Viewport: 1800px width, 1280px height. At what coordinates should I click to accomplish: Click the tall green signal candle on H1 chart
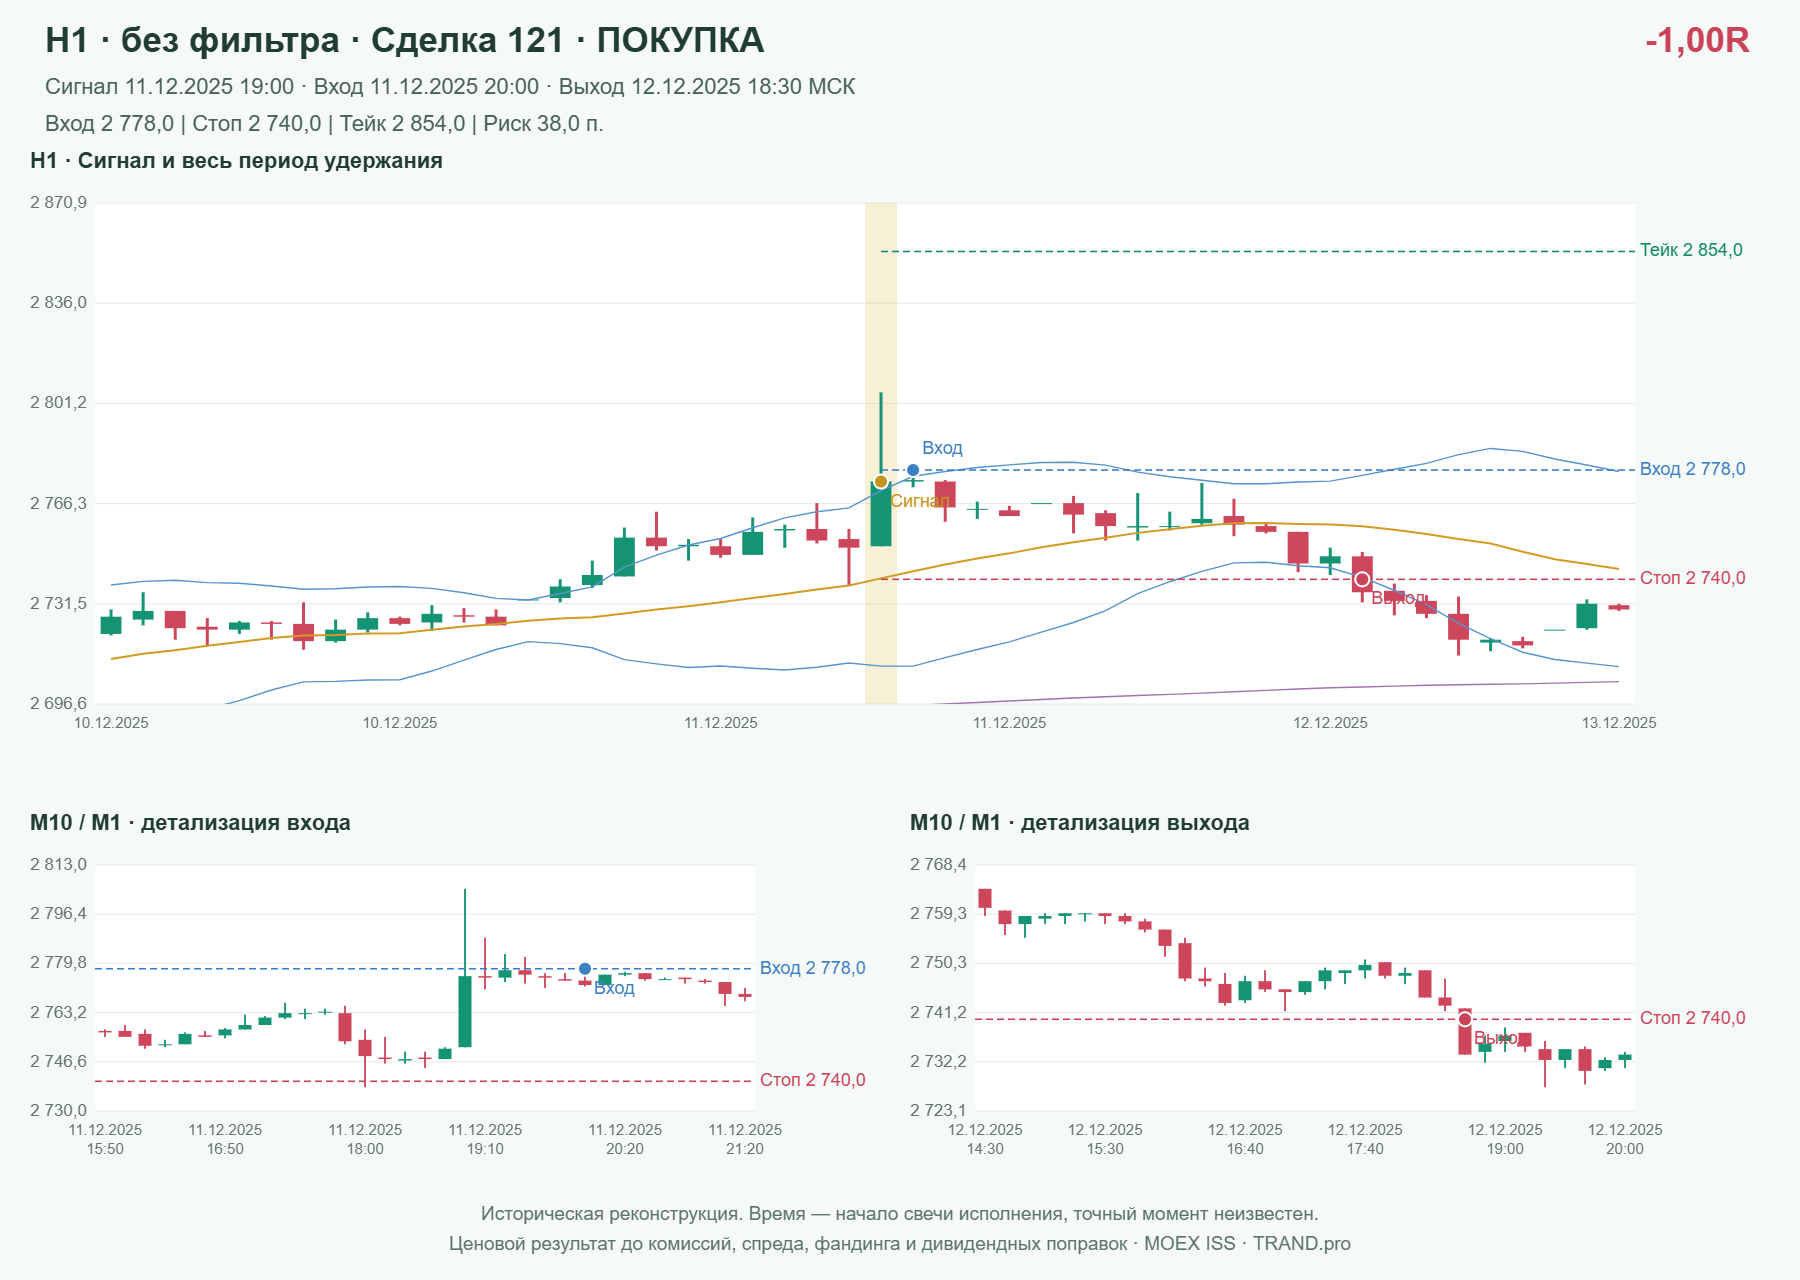coord(881,514)
